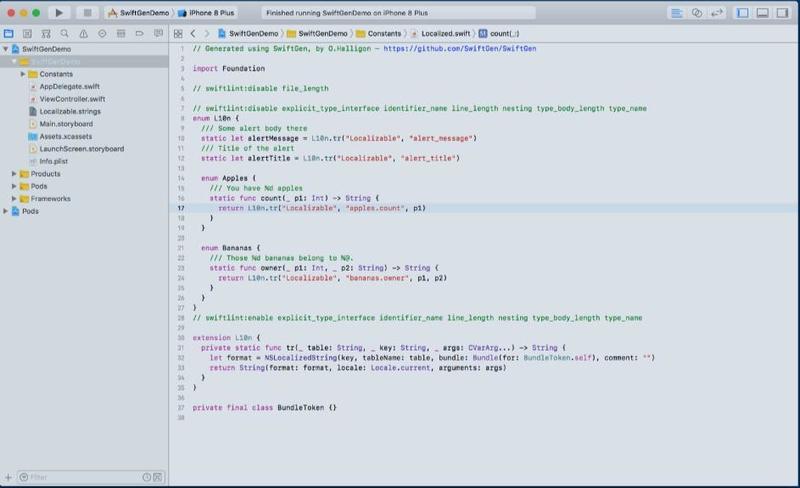
Task: Click the add (+) button below navigator
Action: 8,478
